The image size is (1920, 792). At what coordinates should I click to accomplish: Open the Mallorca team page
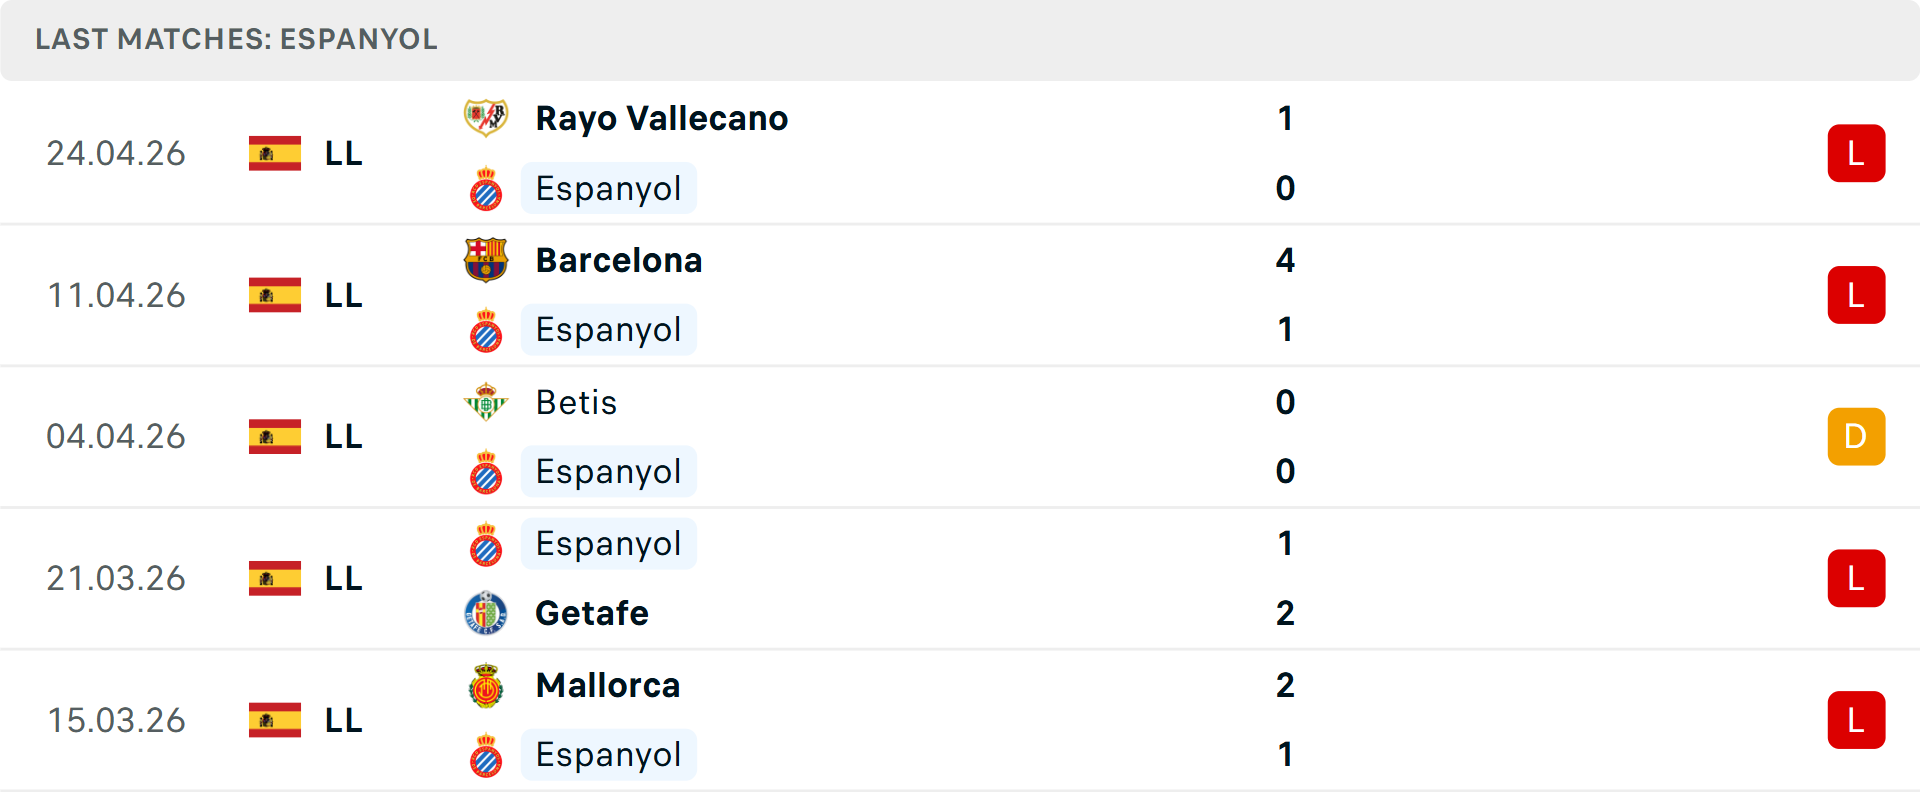pos(607,686)
